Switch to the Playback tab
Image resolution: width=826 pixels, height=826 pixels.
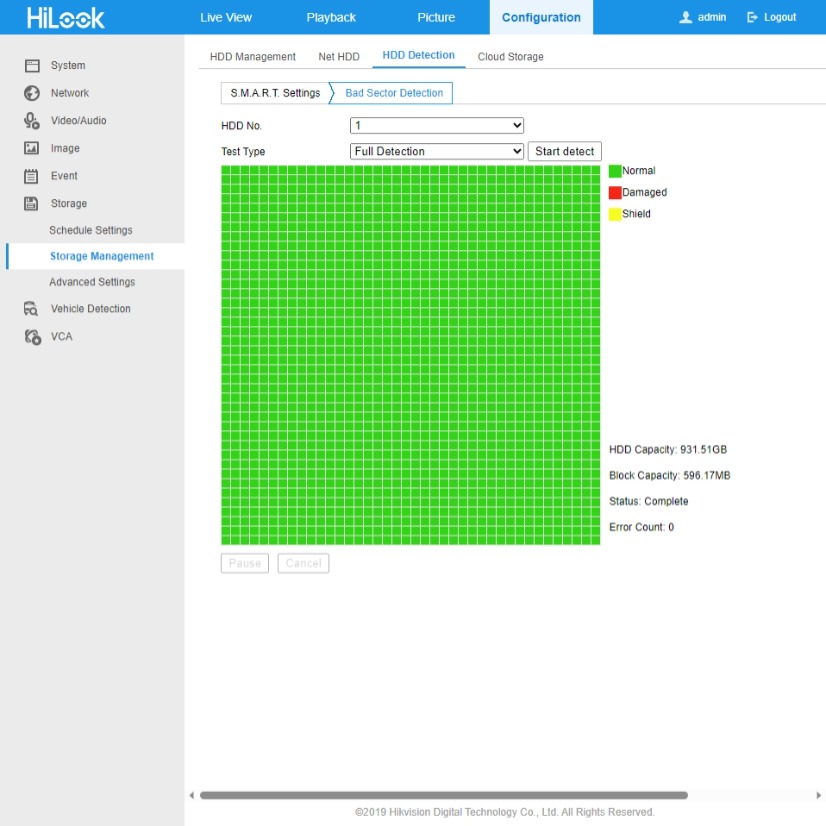tap(331, 18)
